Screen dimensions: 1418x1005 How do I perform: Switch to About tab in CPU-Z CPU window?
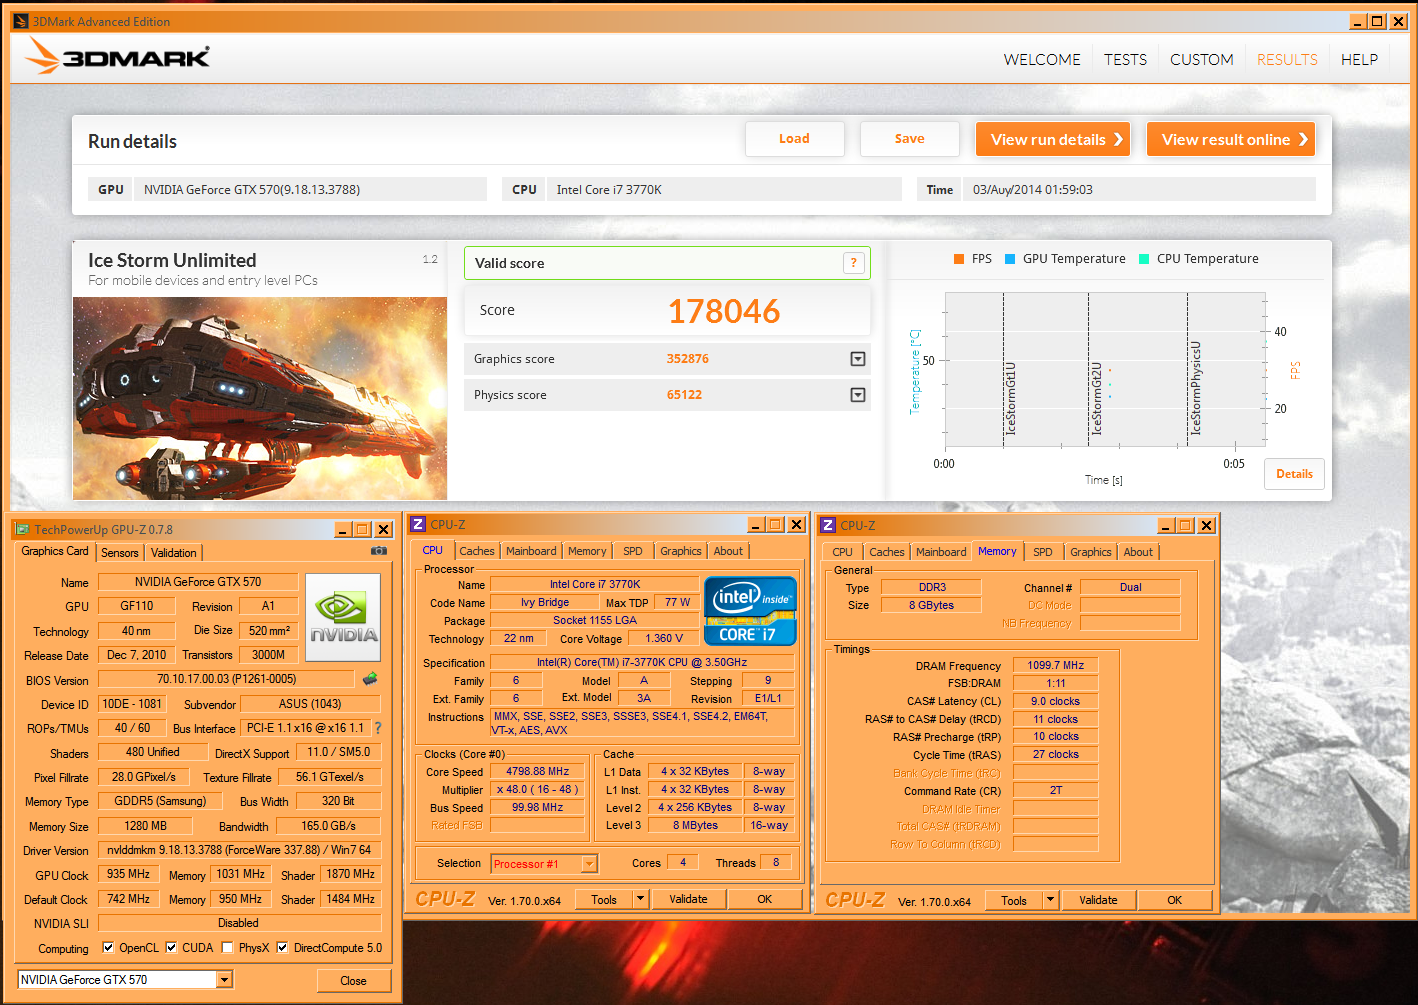click(x=728, y=551)
